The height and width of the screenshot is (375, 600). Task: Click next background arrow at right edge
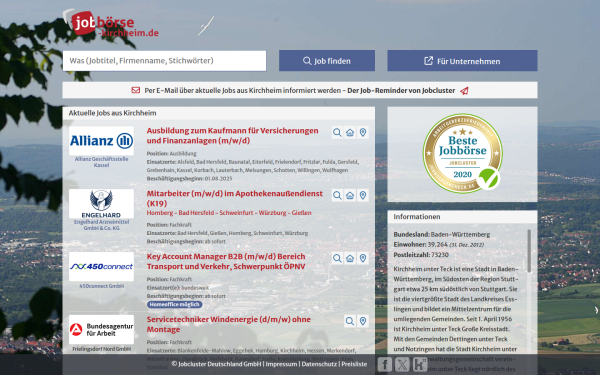596,310
